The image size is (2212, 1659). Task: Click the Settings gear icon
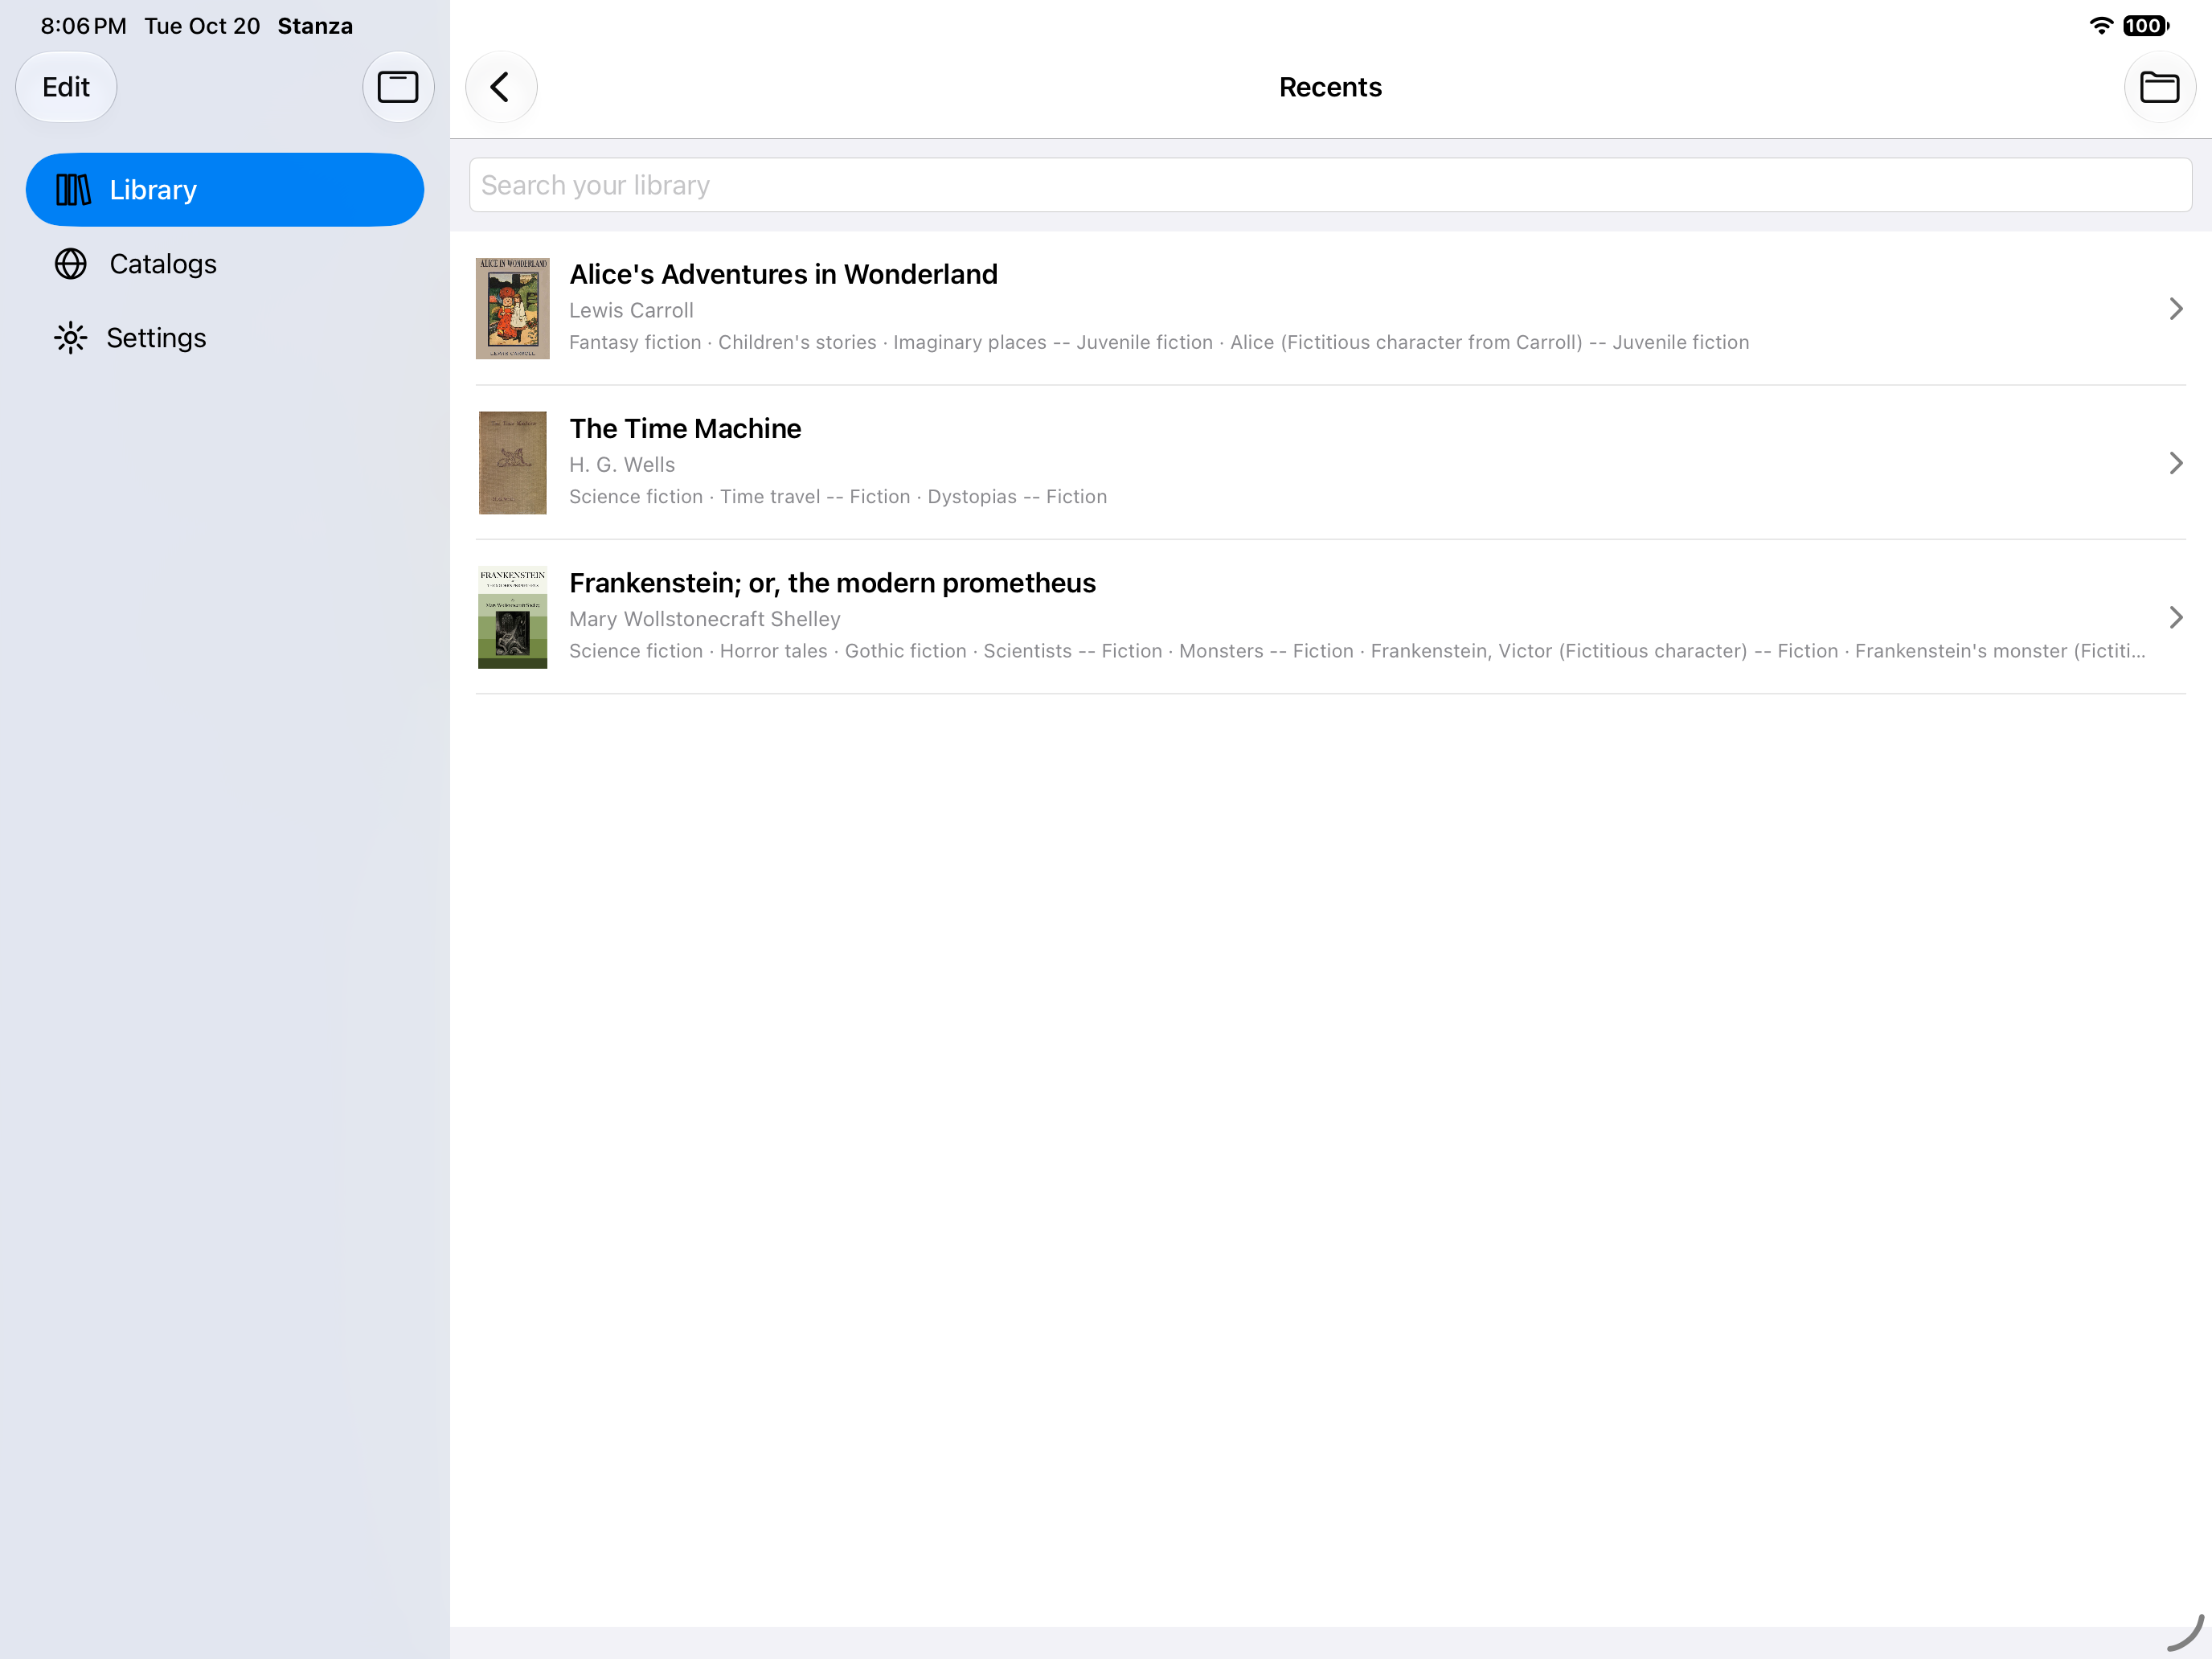[70, 338]
